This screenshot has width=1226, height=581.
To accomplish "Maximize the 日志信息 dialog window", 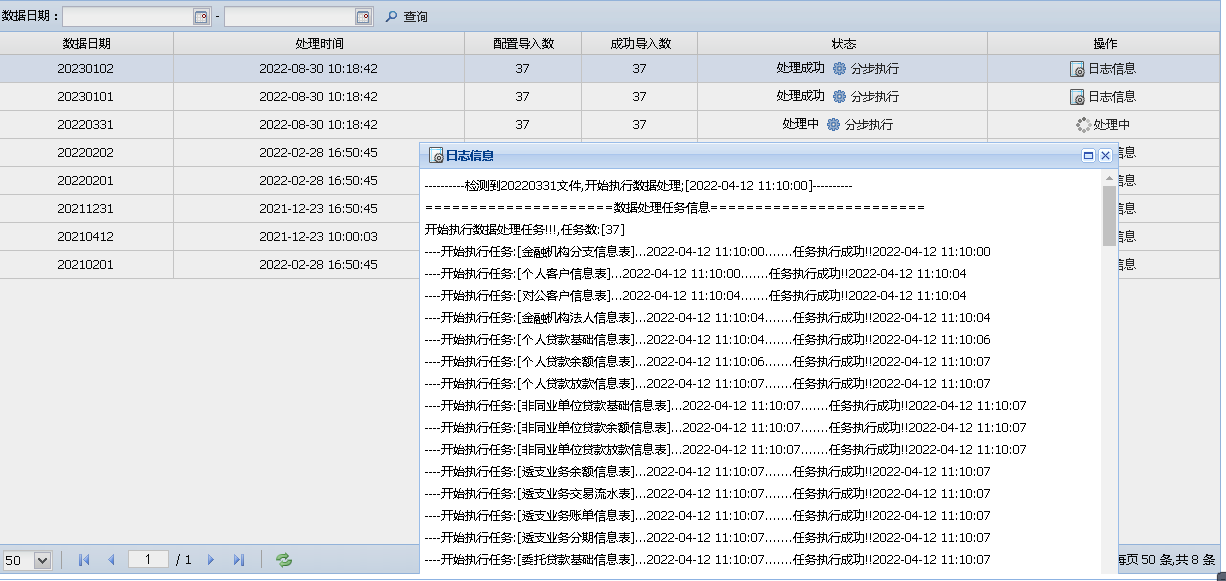I will 1088,156.
